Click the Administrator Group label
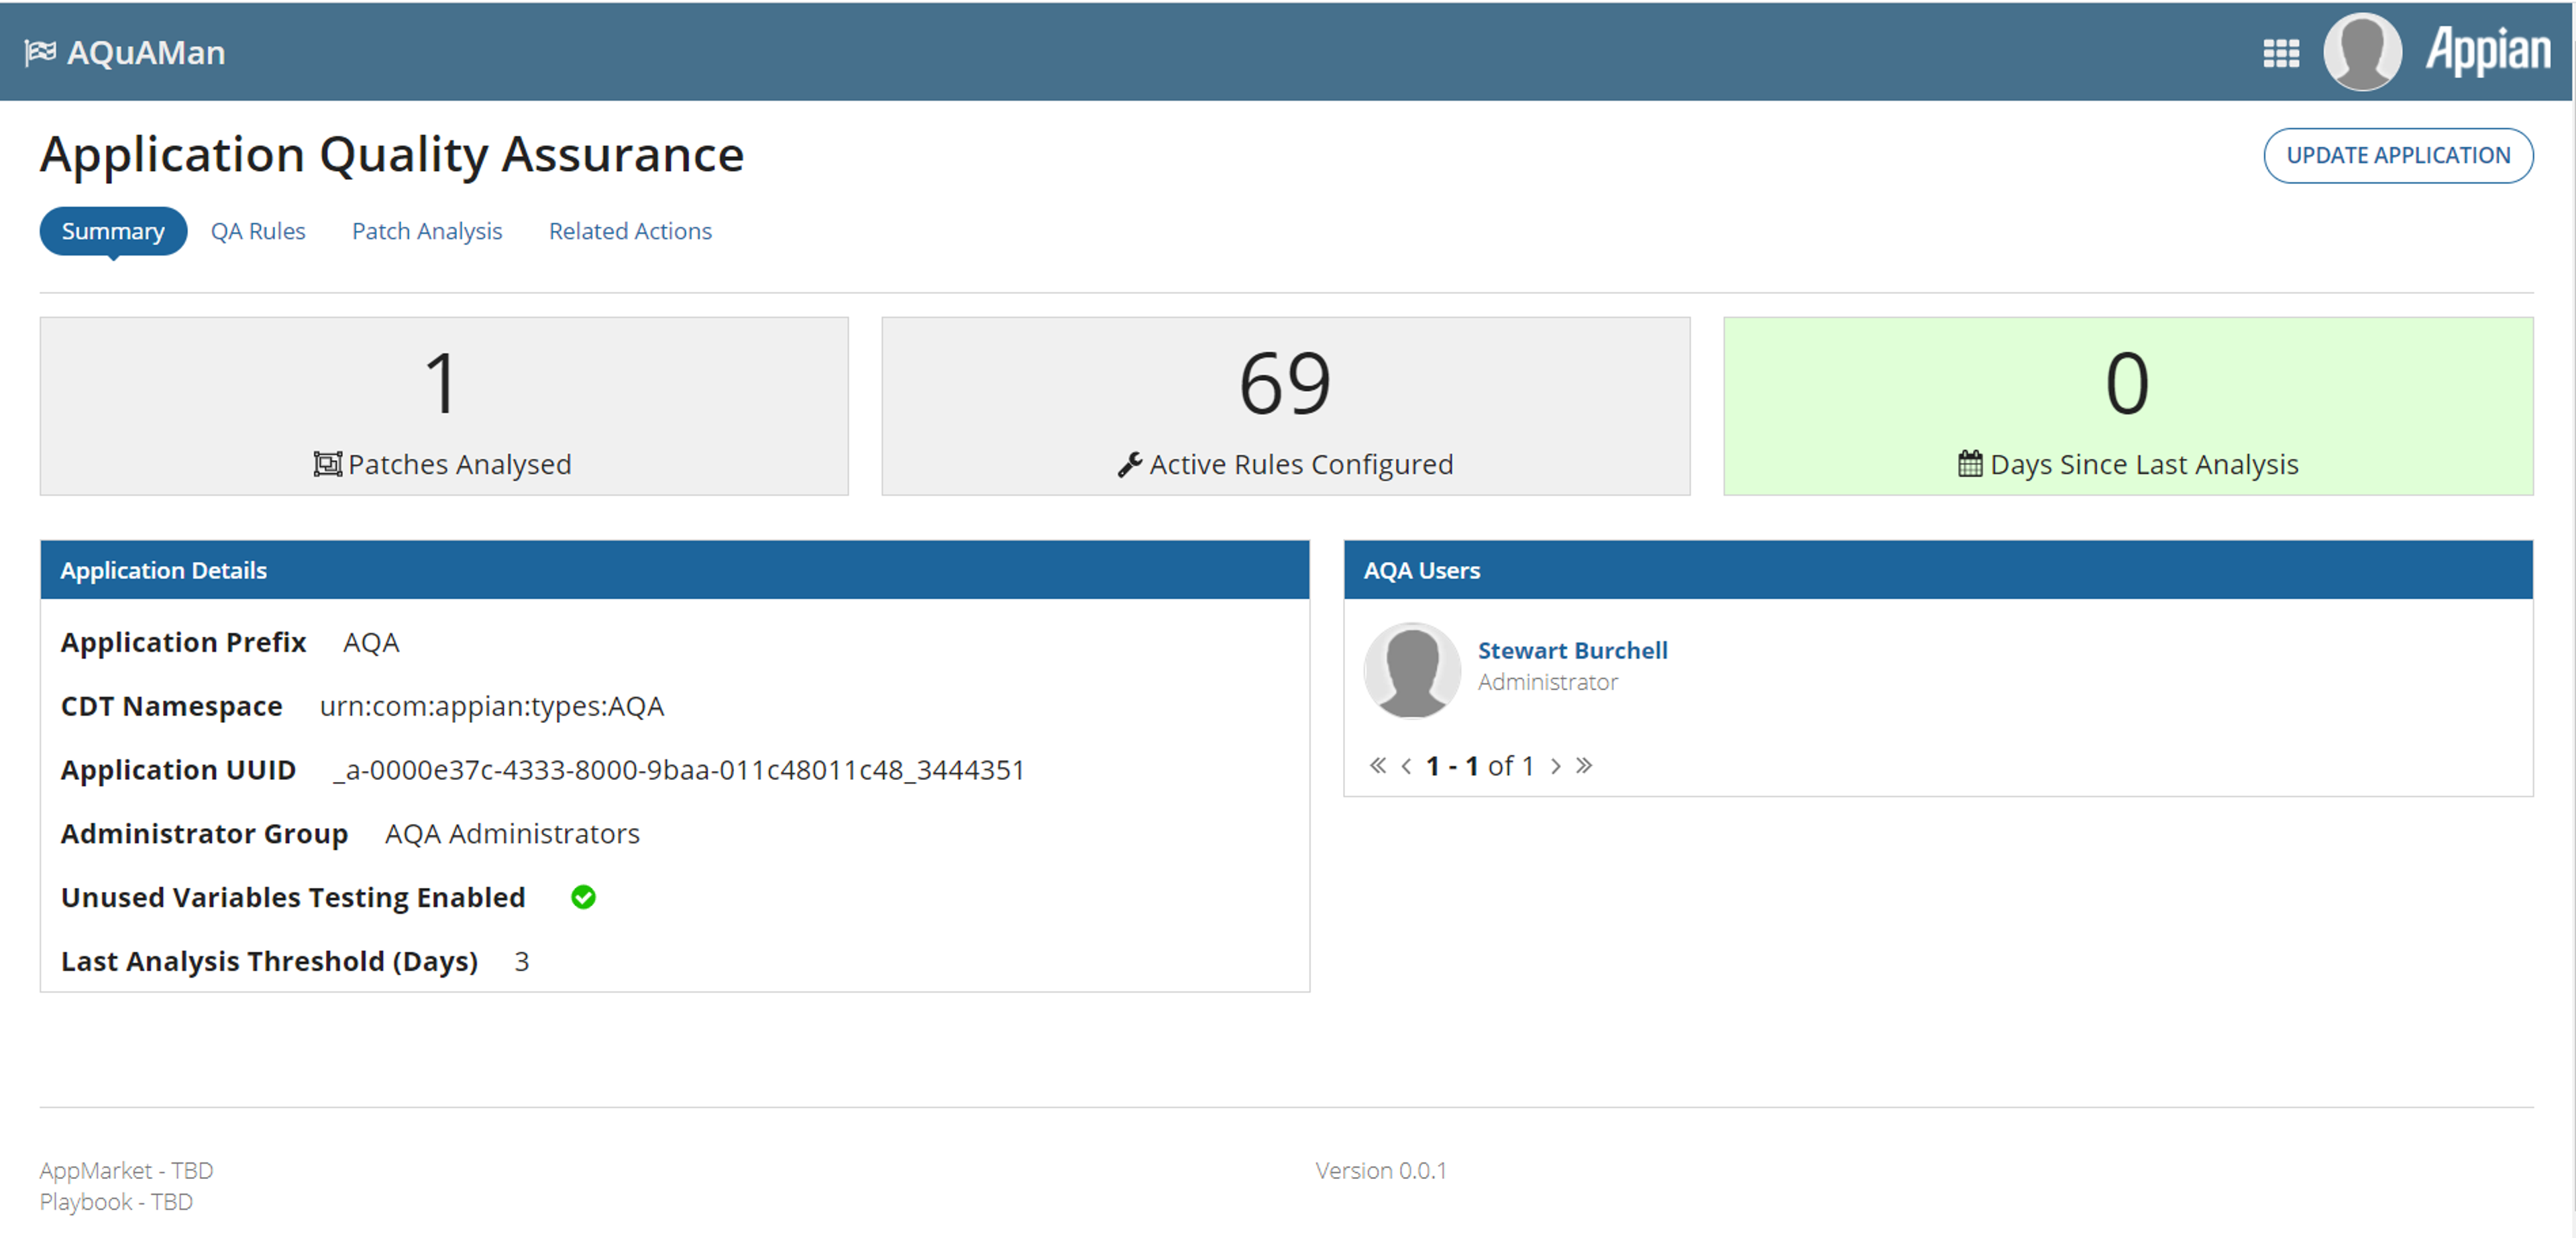 204,833
